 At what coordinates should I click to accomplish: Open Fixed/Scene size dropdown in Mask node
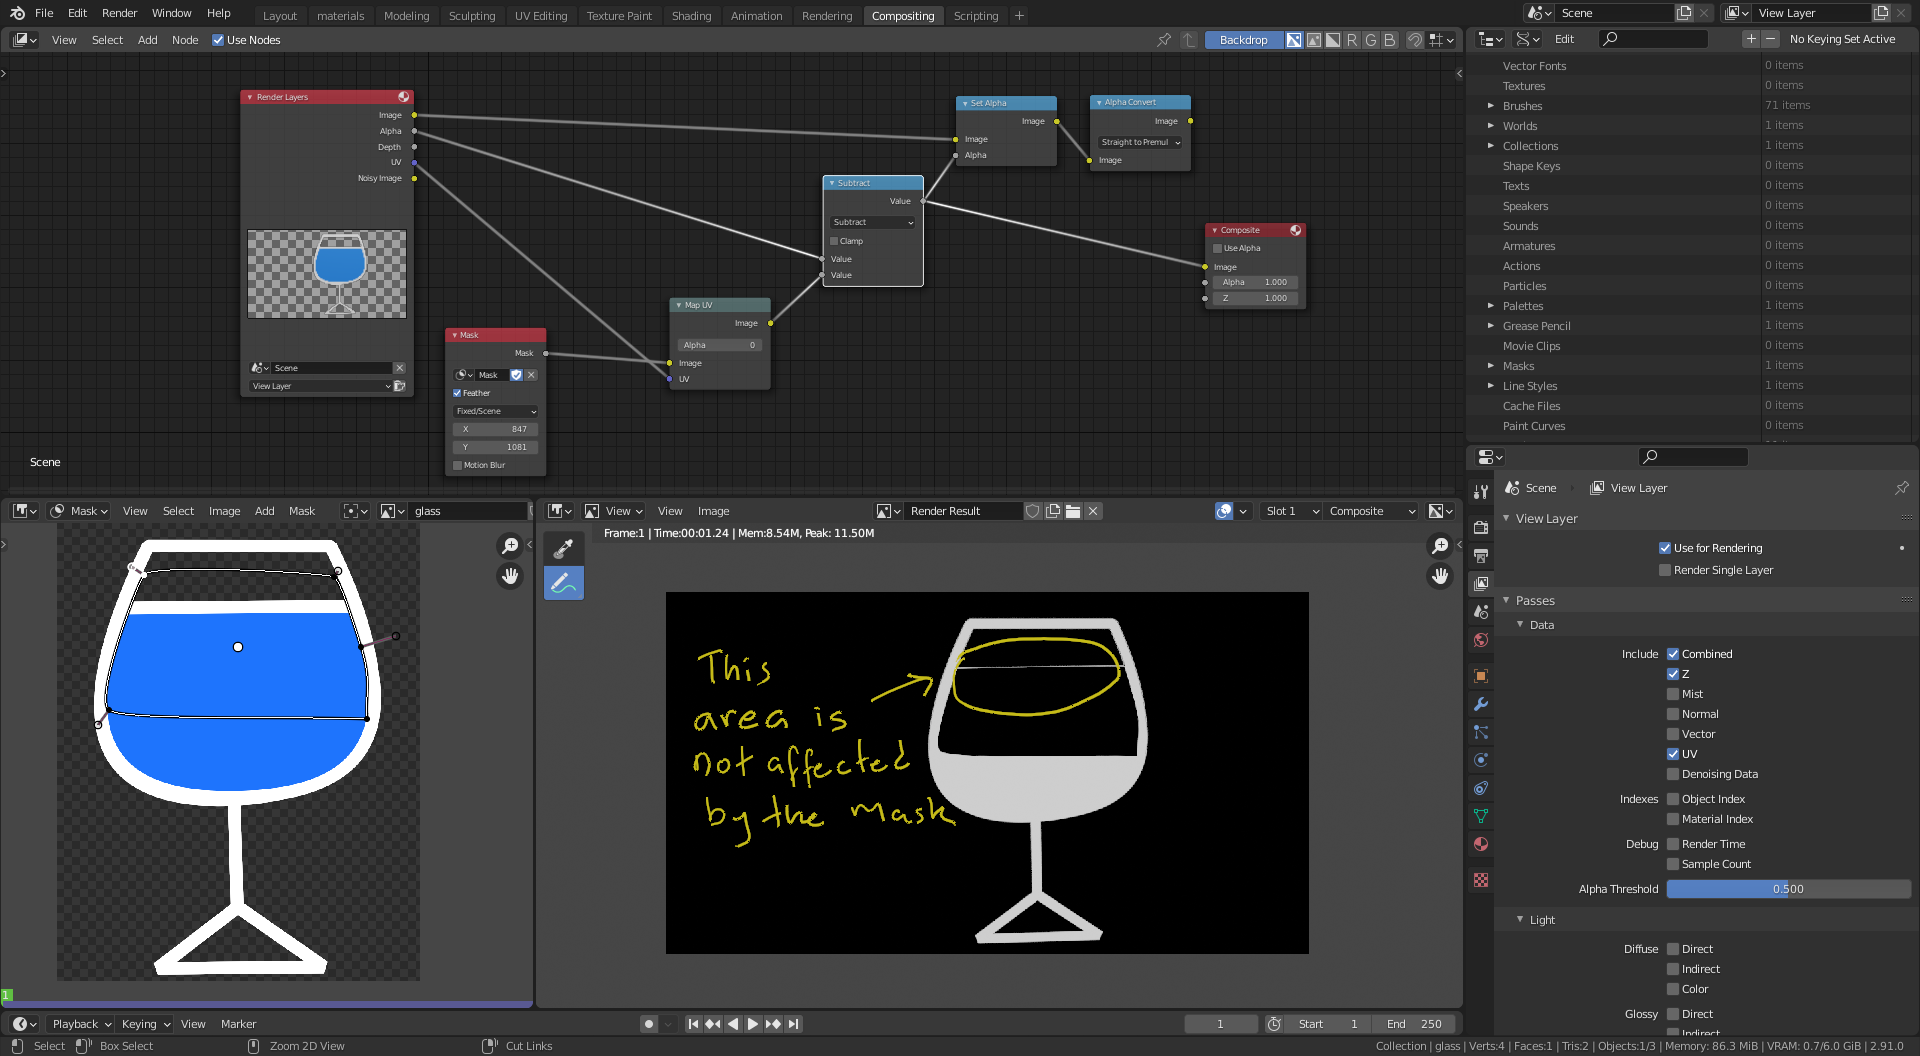[x=496, y=411]
